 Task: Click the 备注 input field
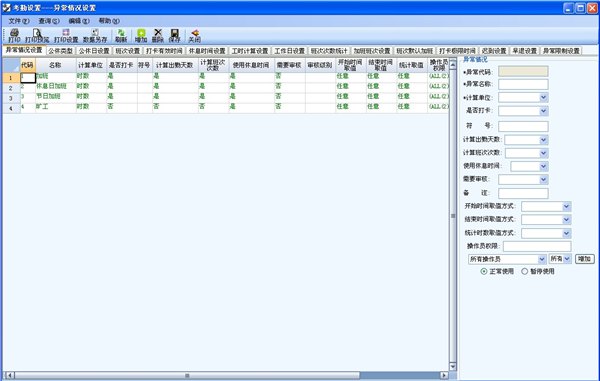(523, 193)
